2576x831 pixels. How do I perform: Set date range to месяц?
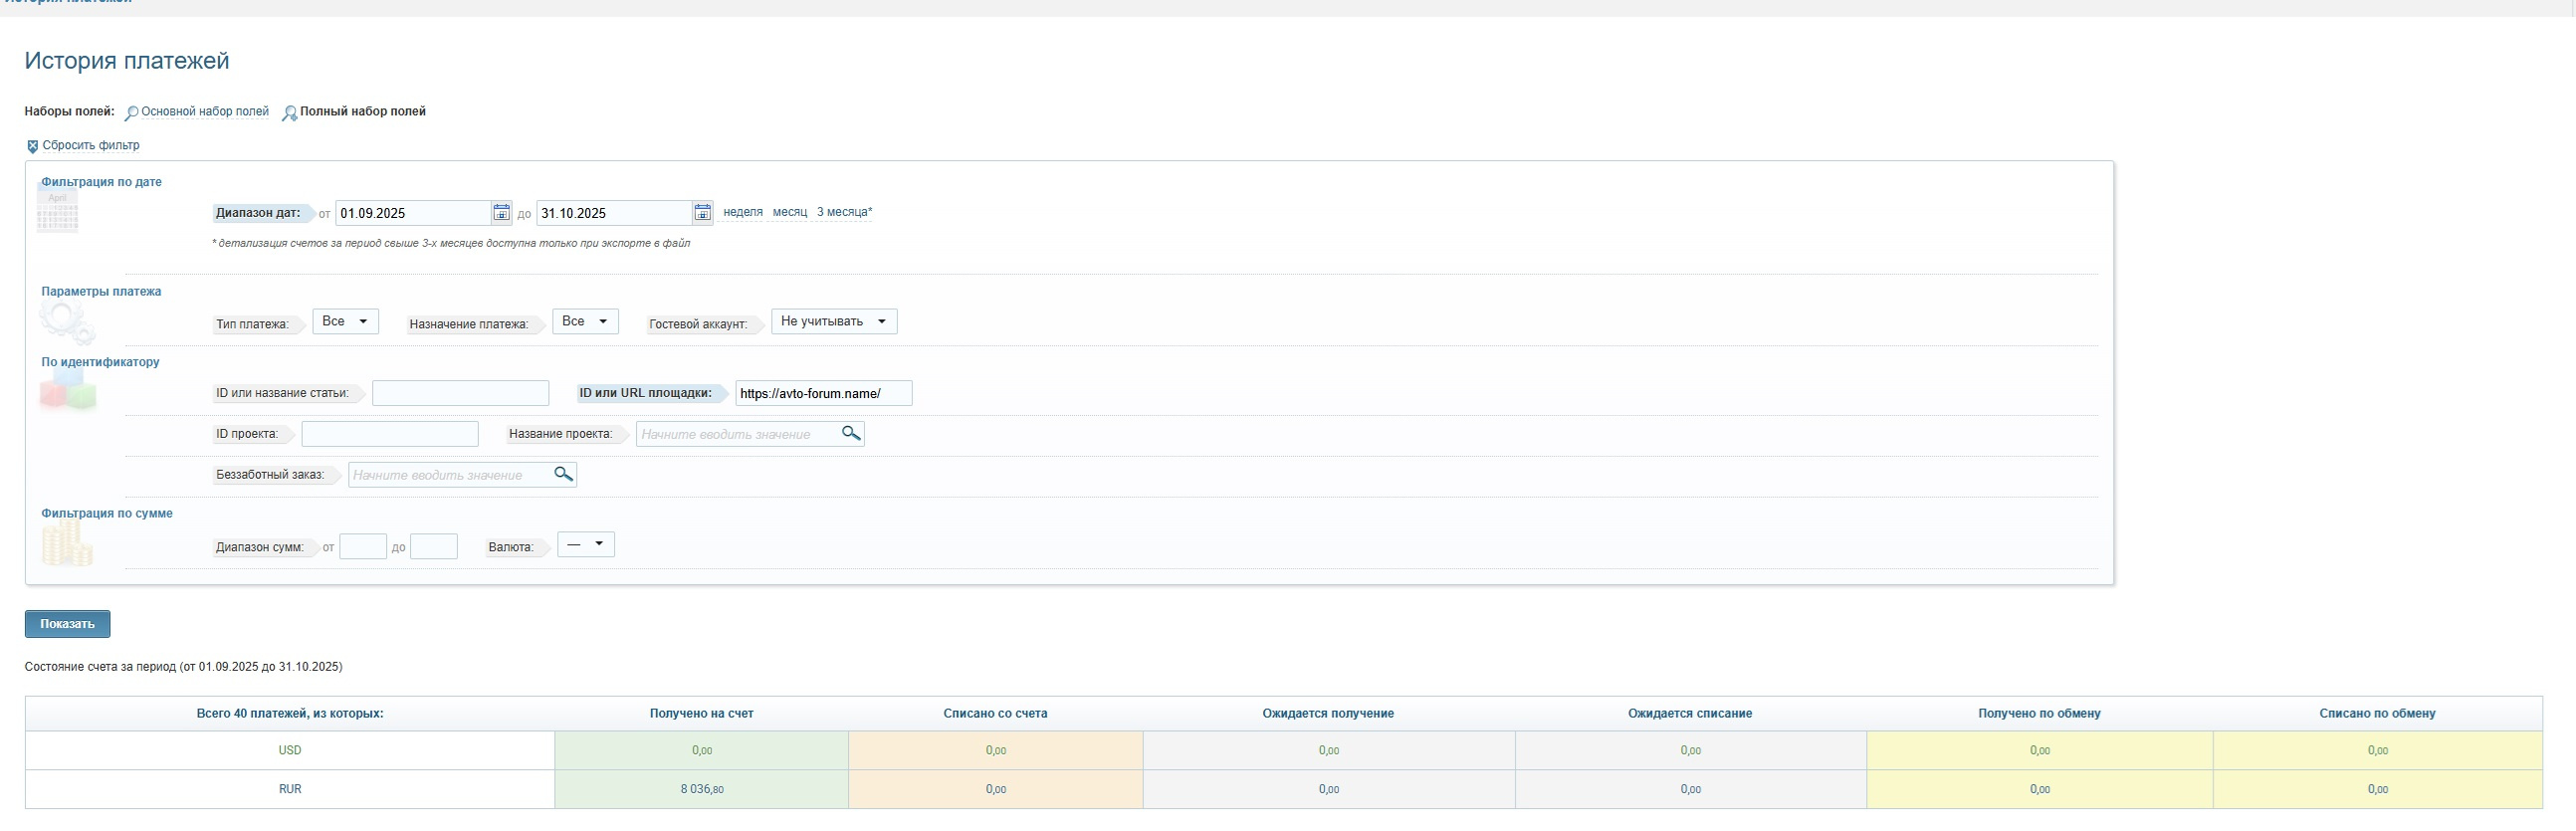pos(790,212)
